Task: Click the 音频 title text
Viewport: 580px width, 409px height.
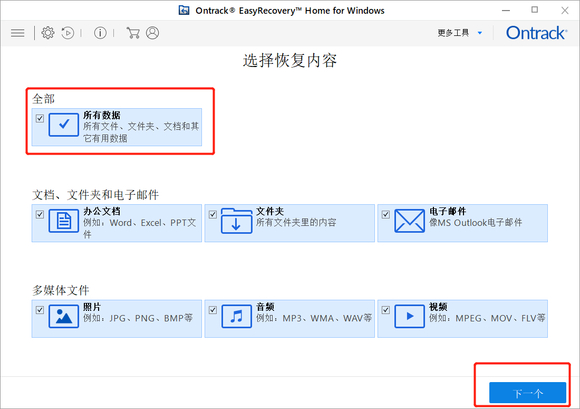Action: coord(265,307)
